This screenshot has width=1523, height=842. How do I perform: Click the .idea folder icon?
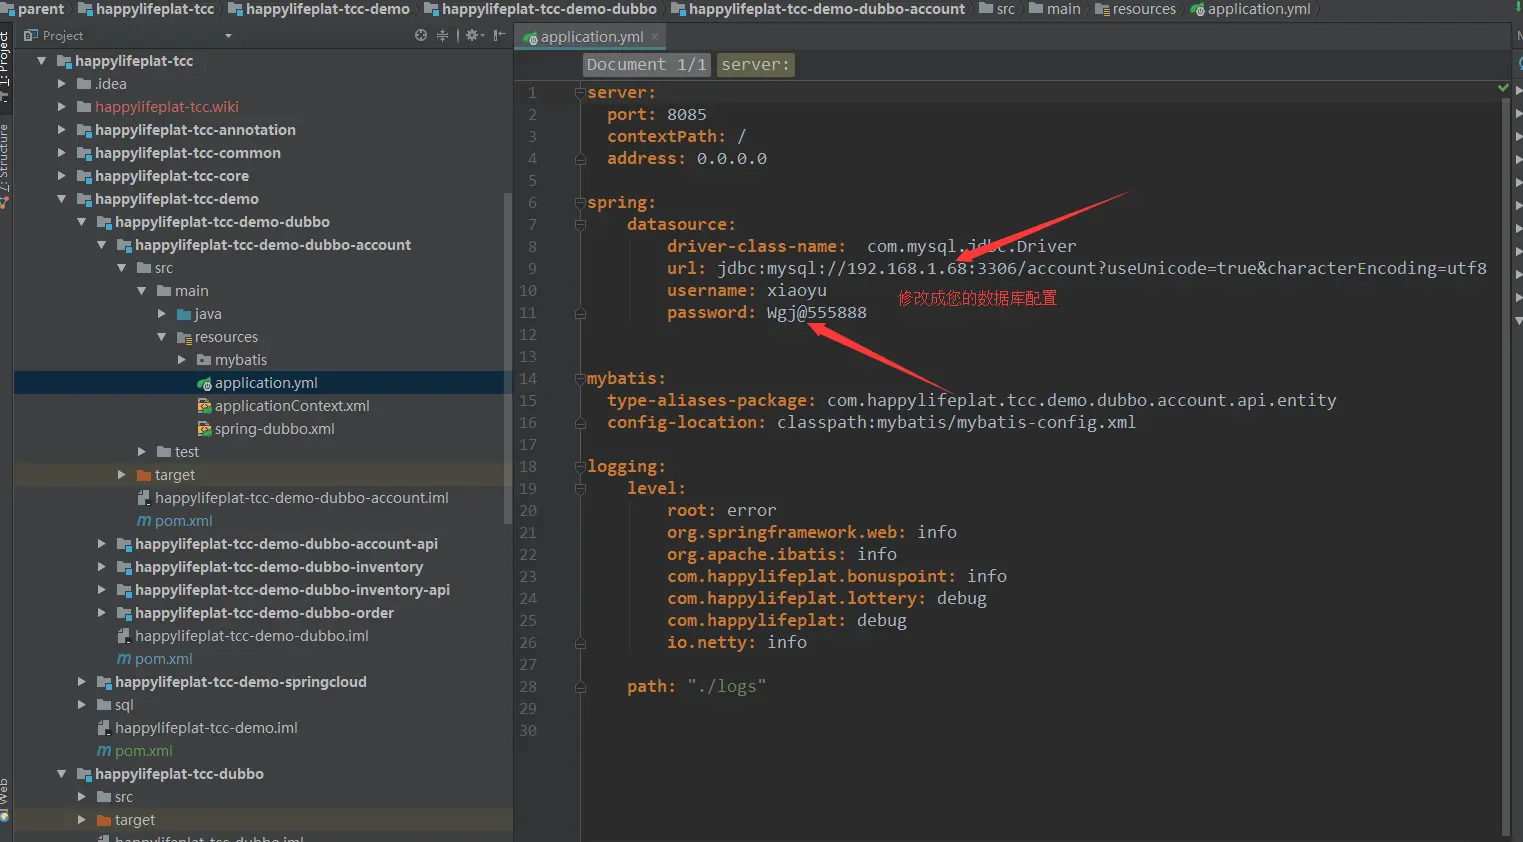84,84
